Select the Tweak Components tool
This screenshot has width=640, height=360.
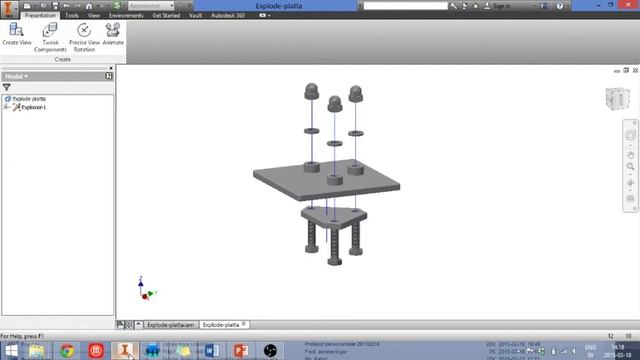tap(50, 38)
